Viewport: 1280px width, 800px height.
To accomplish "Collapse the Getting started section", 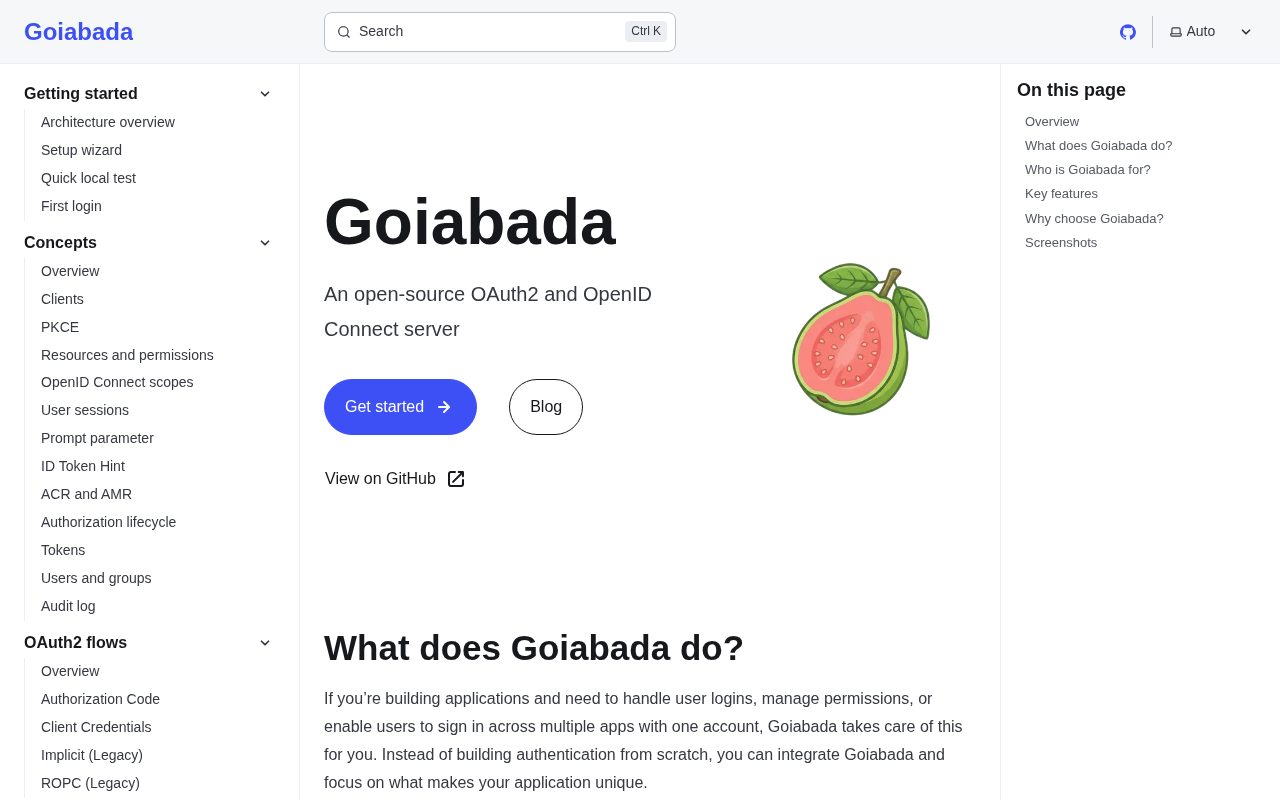I will [265, 94].
